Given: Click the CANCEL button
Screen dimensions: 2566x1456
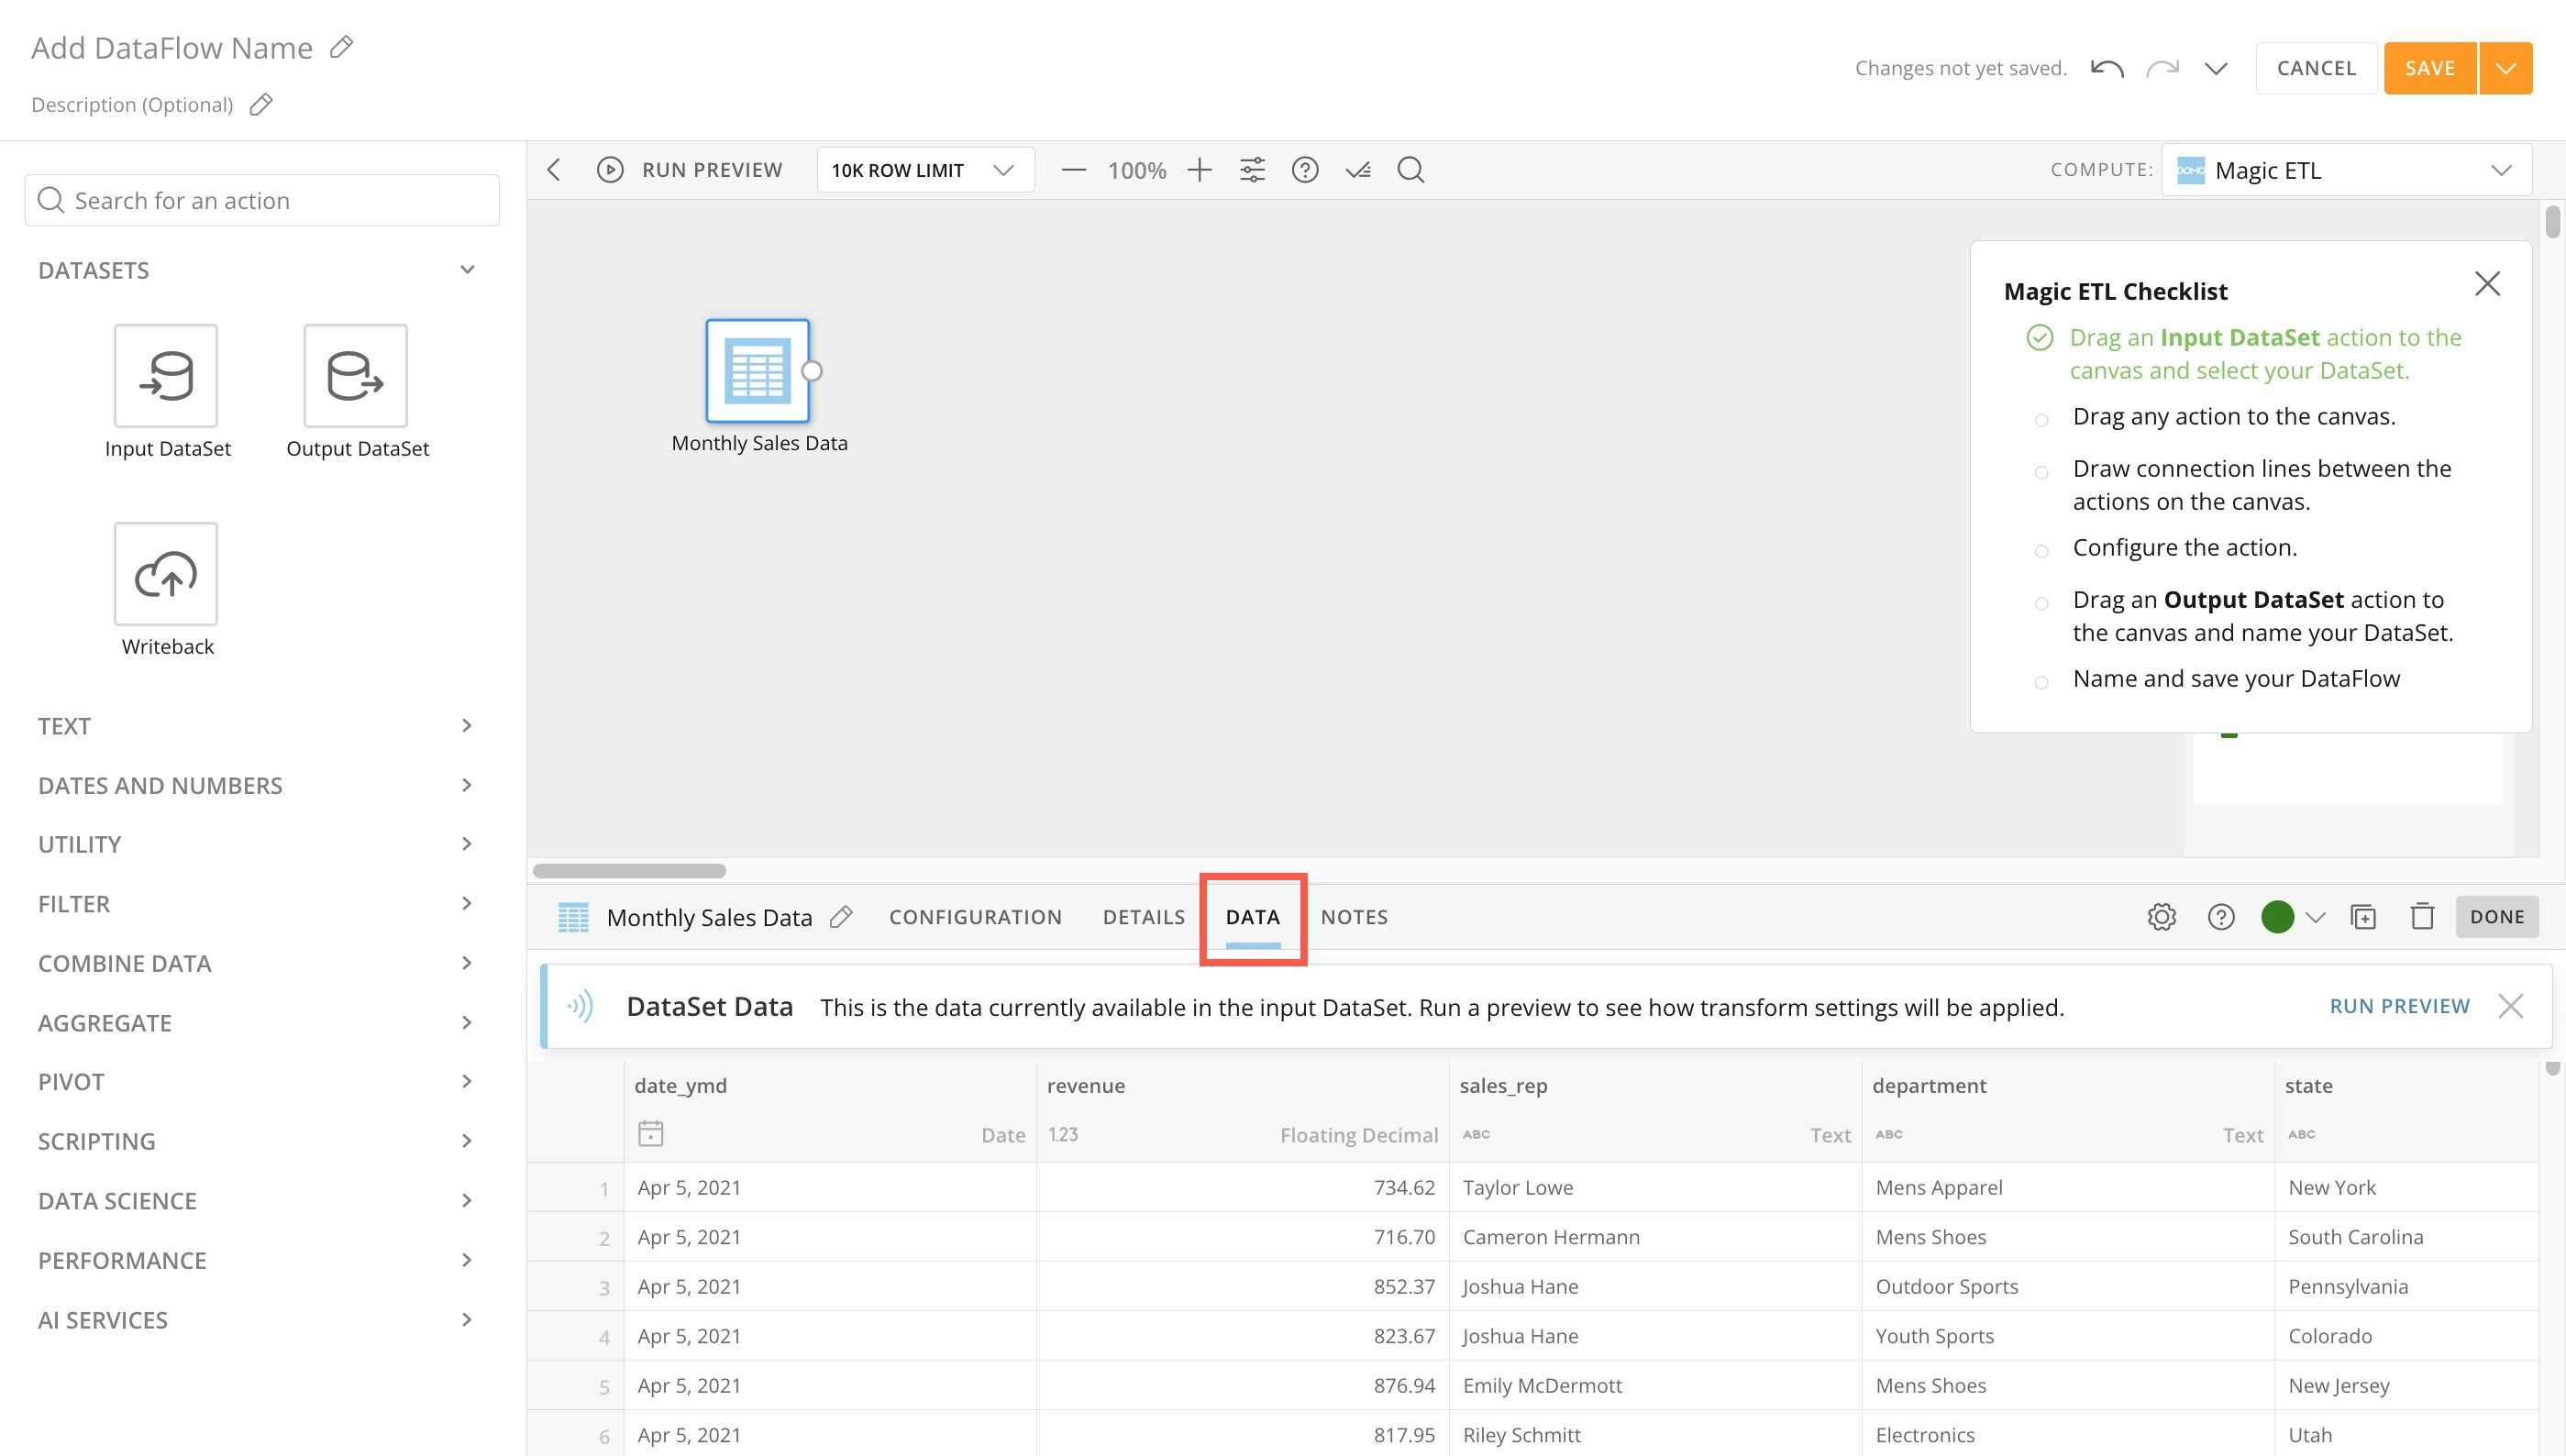Looking at the screenshot, I should pyautogui.click(x=2316, y=68).
